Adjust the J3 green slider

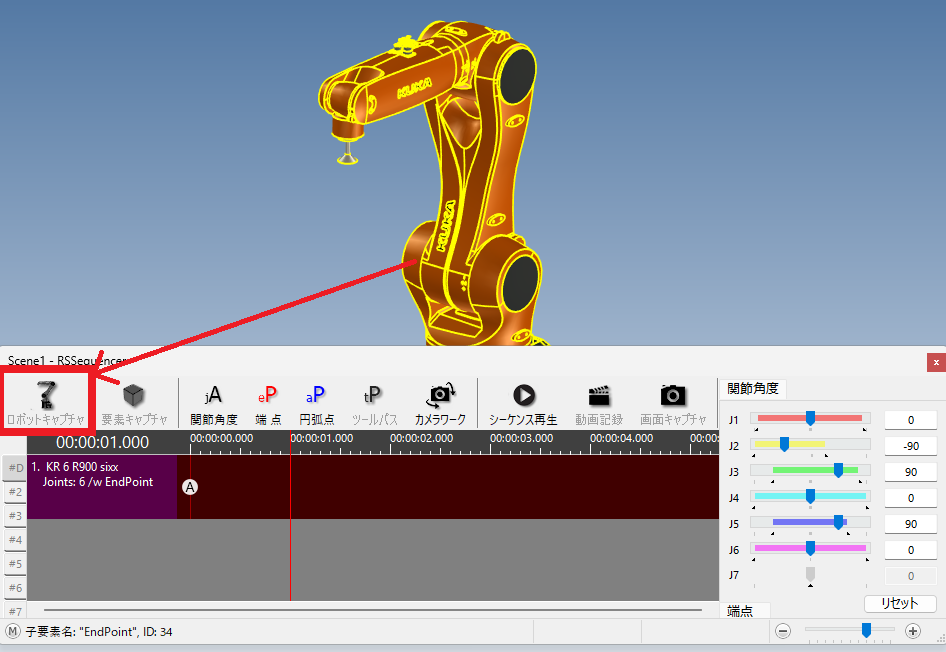point(810,470)
